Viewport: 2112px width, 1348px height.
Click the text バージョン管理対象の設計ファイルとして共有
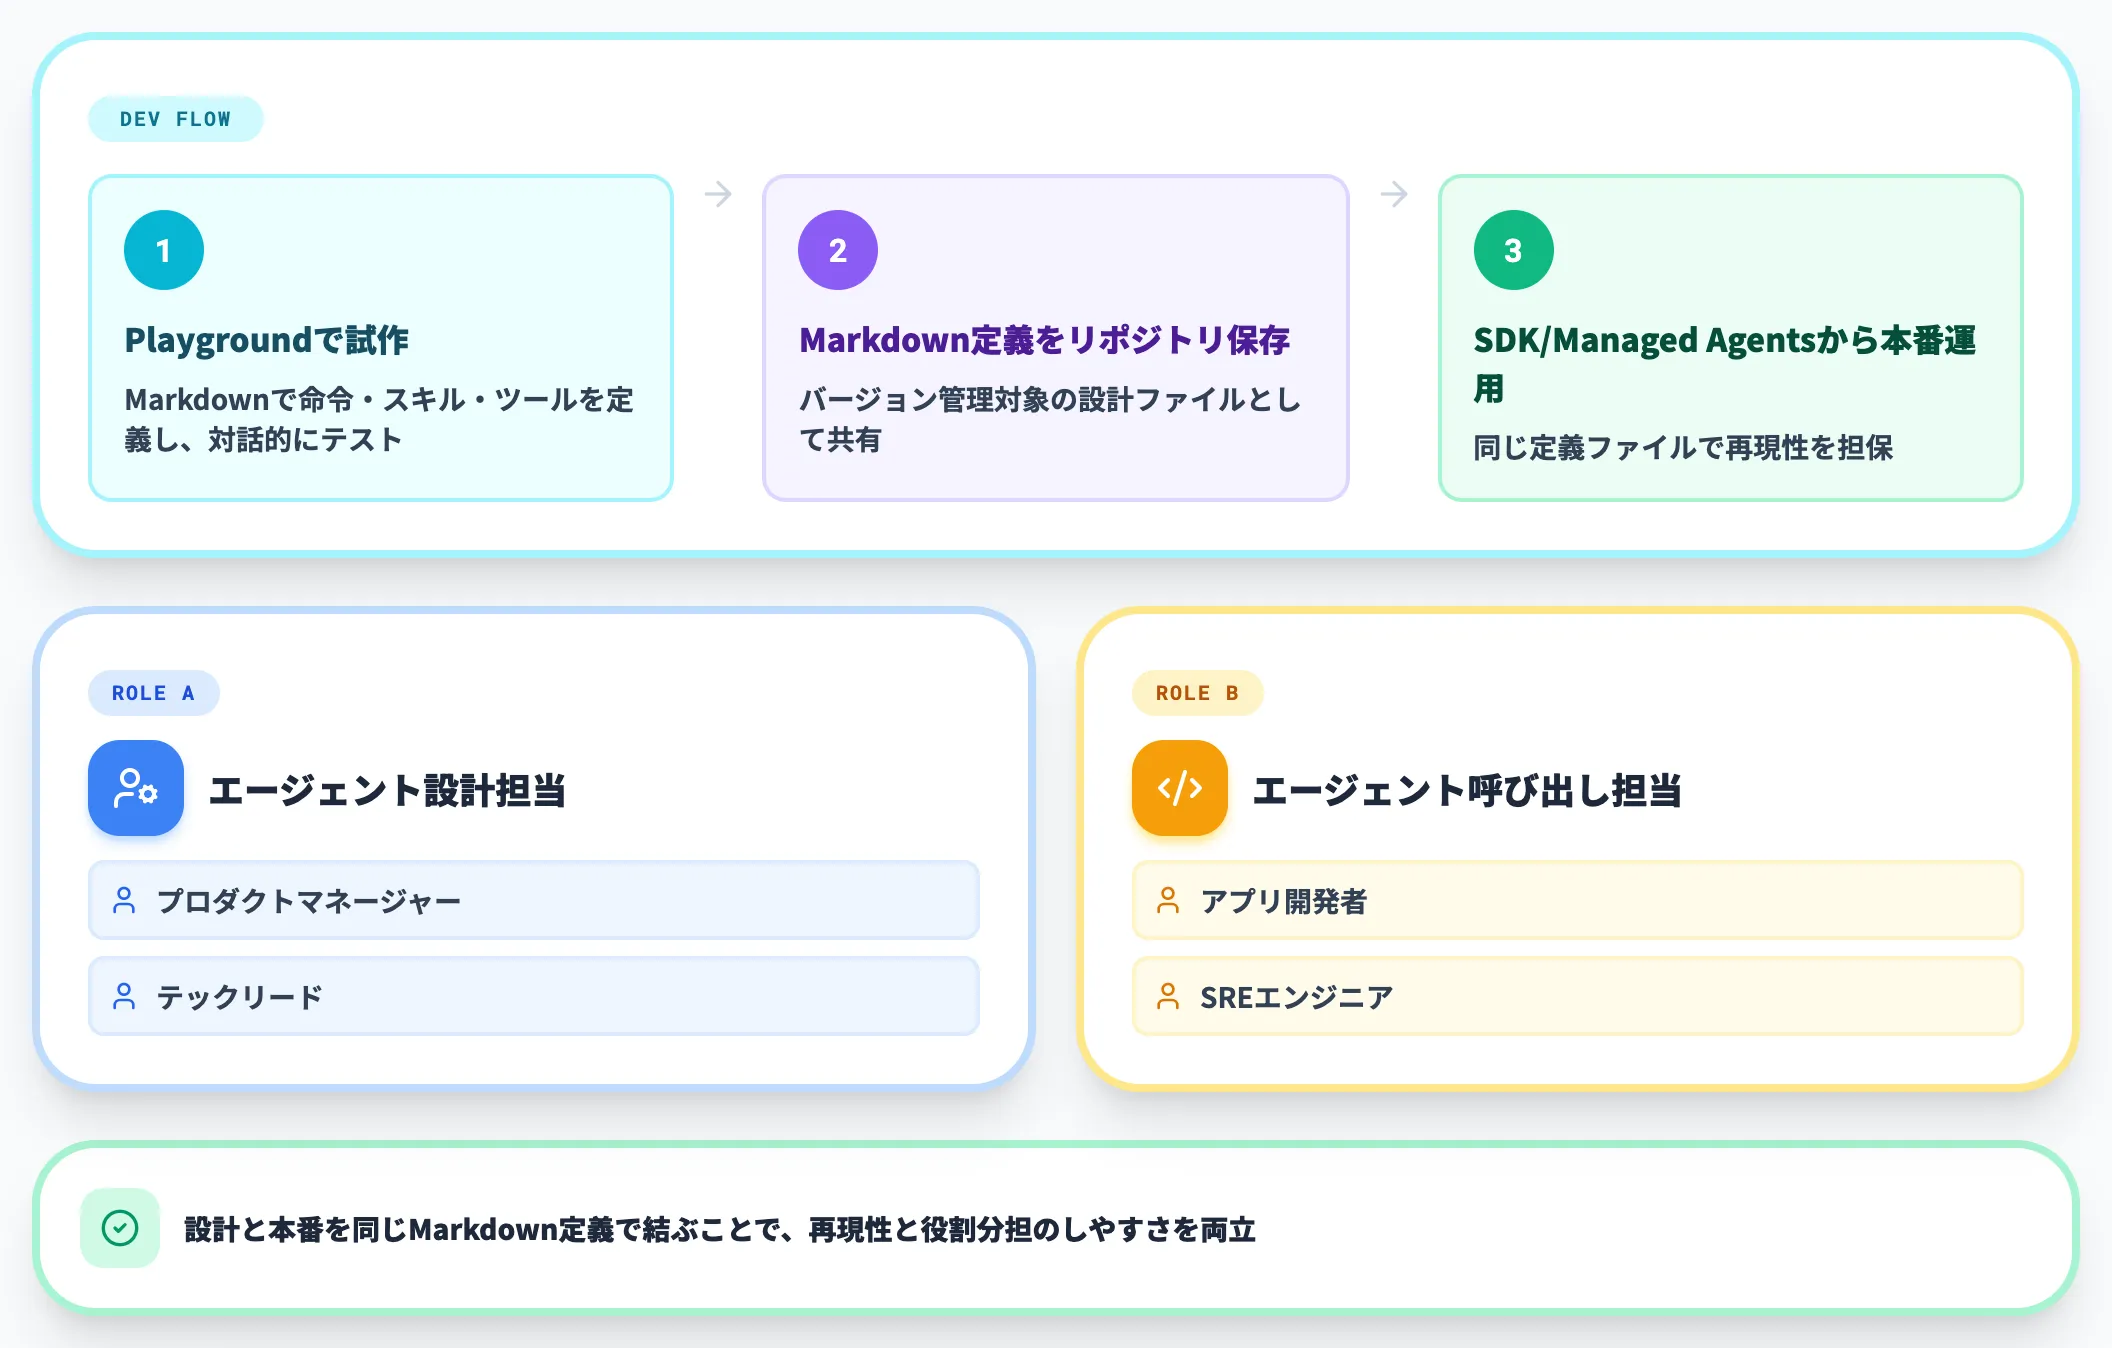tap(1050, 419)
